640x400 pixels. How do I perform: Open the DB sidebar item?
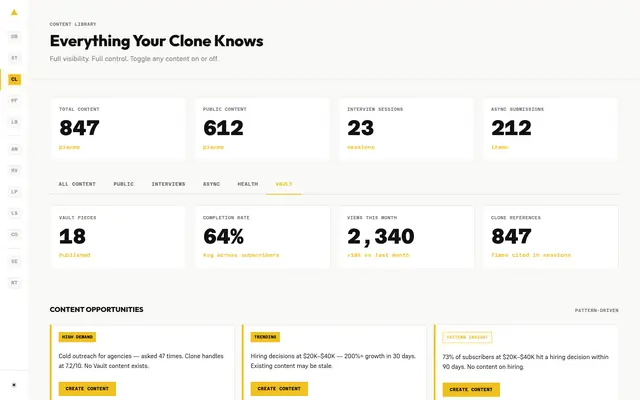(14, 37)
